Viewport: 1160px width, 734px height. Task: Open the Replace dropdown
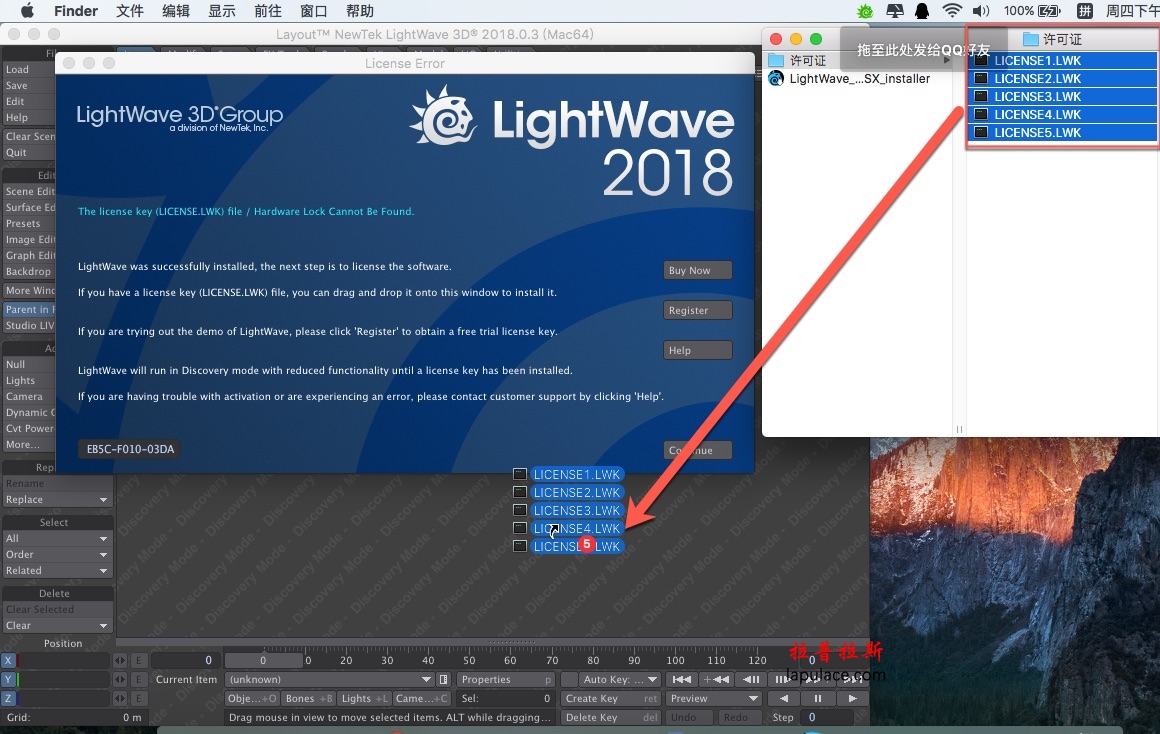click(x=56, y=499)
